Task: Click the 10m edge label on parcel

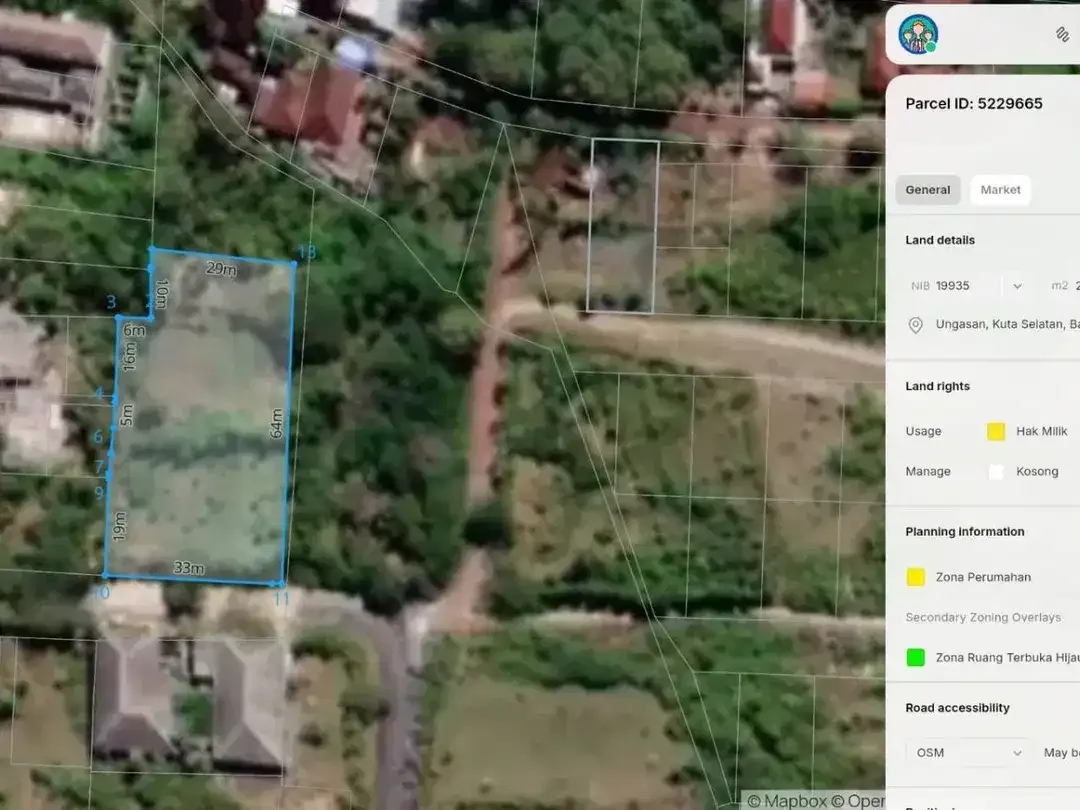Action: coord(162,293)
